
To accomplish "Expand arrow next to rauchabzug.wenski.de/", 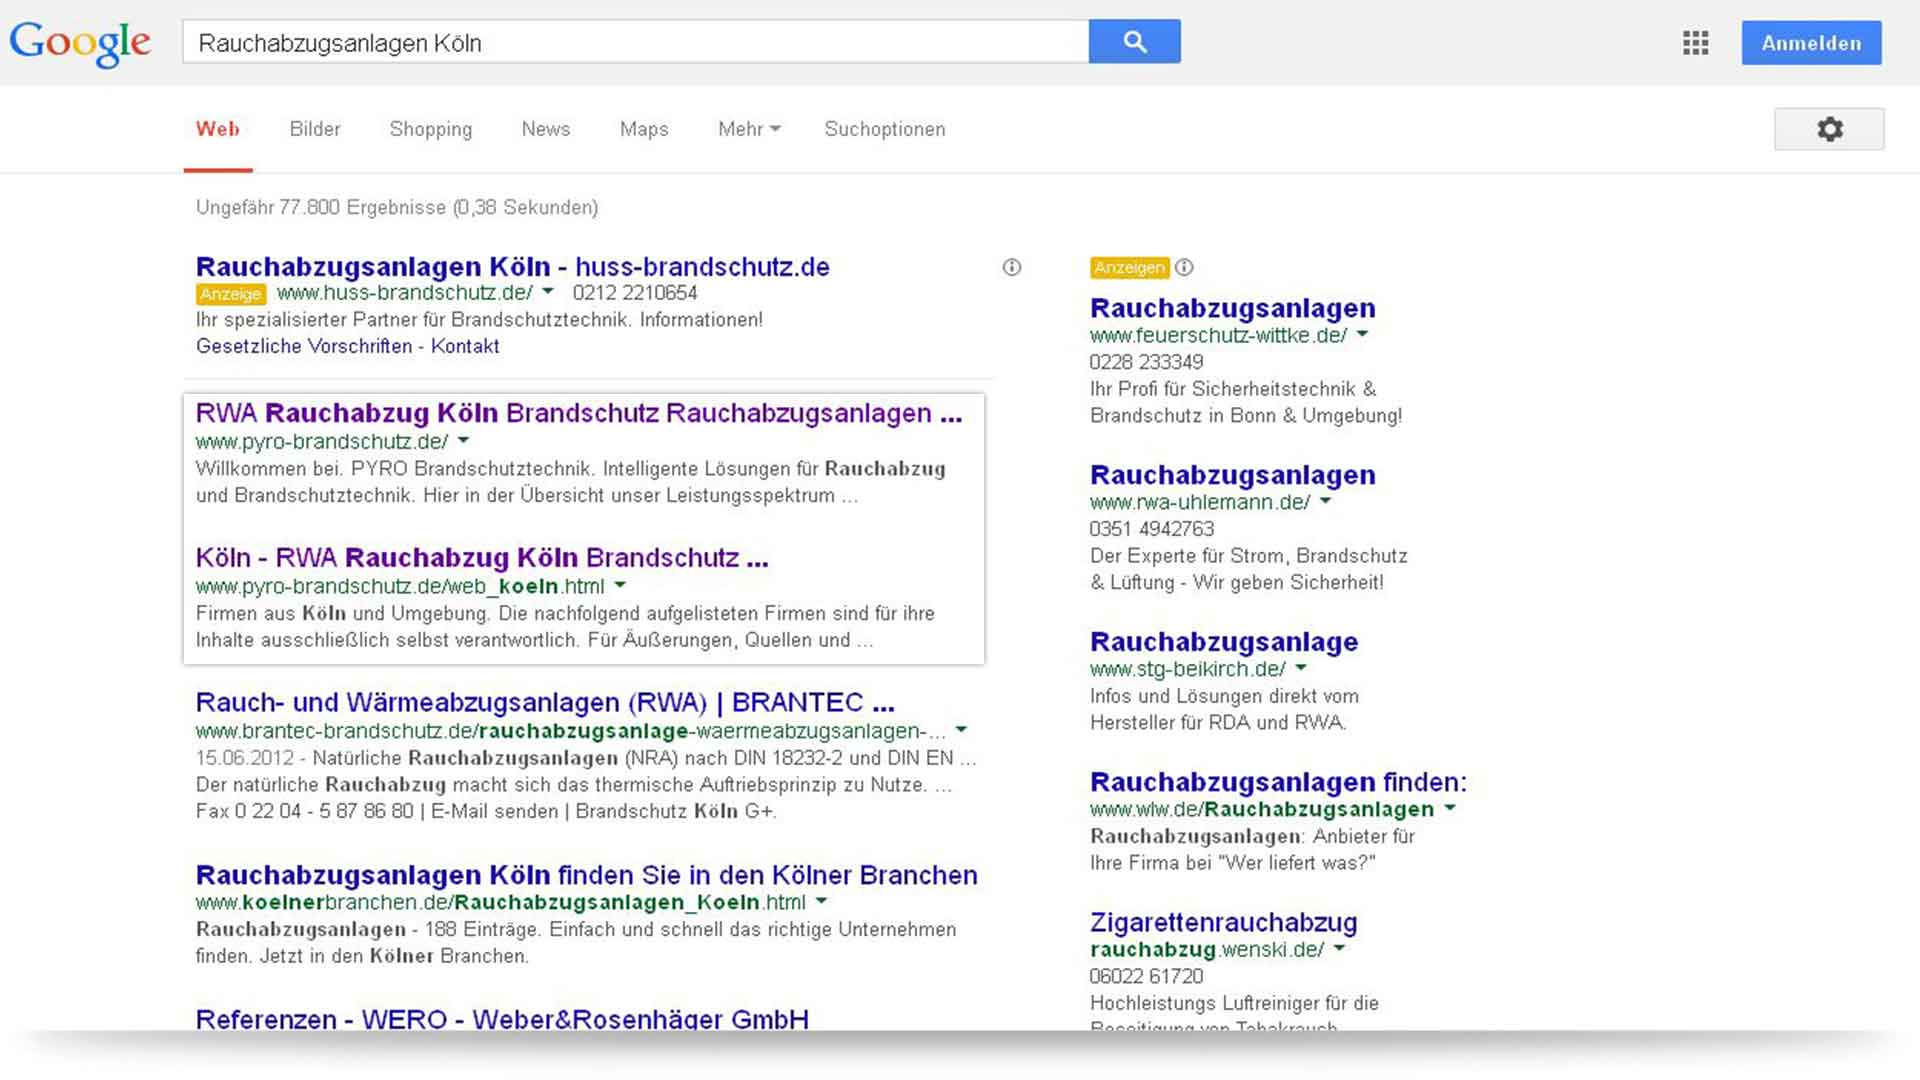I will click(1339, 948).
